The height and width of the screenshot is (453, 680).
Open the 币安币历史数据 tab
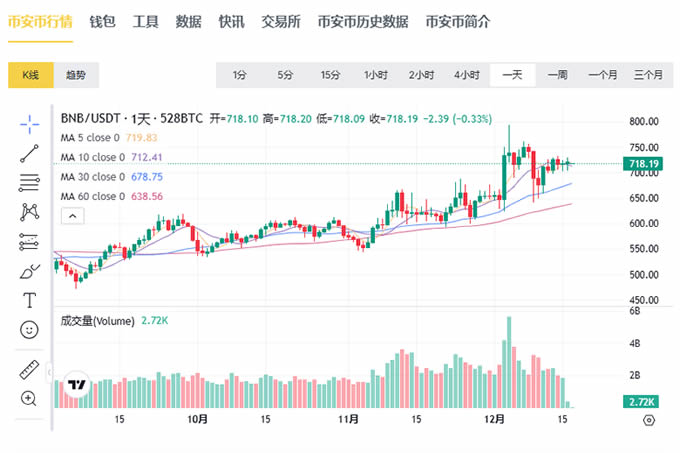coord(362,21)
